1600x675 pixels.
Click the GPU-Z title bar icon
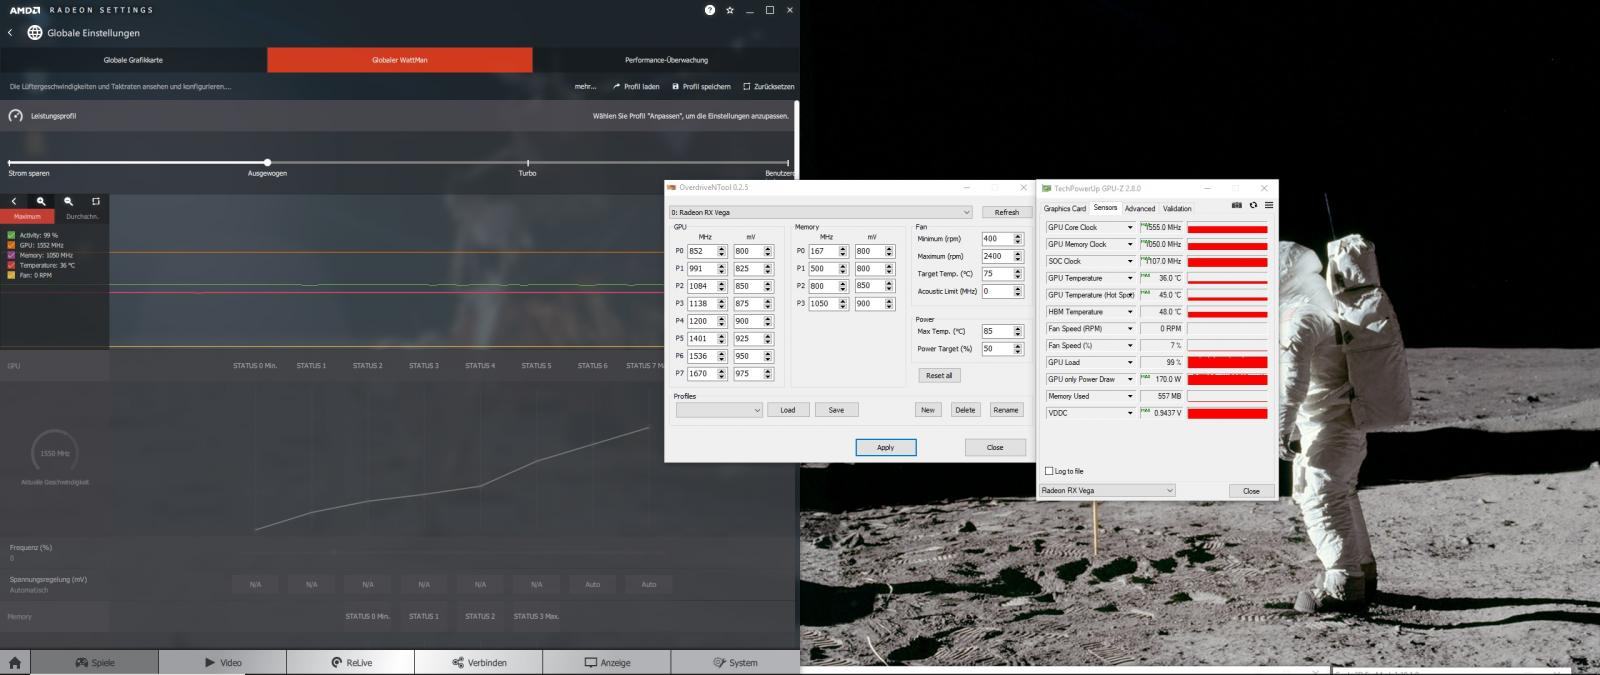pyautogui.click(x=1046, y=188)
